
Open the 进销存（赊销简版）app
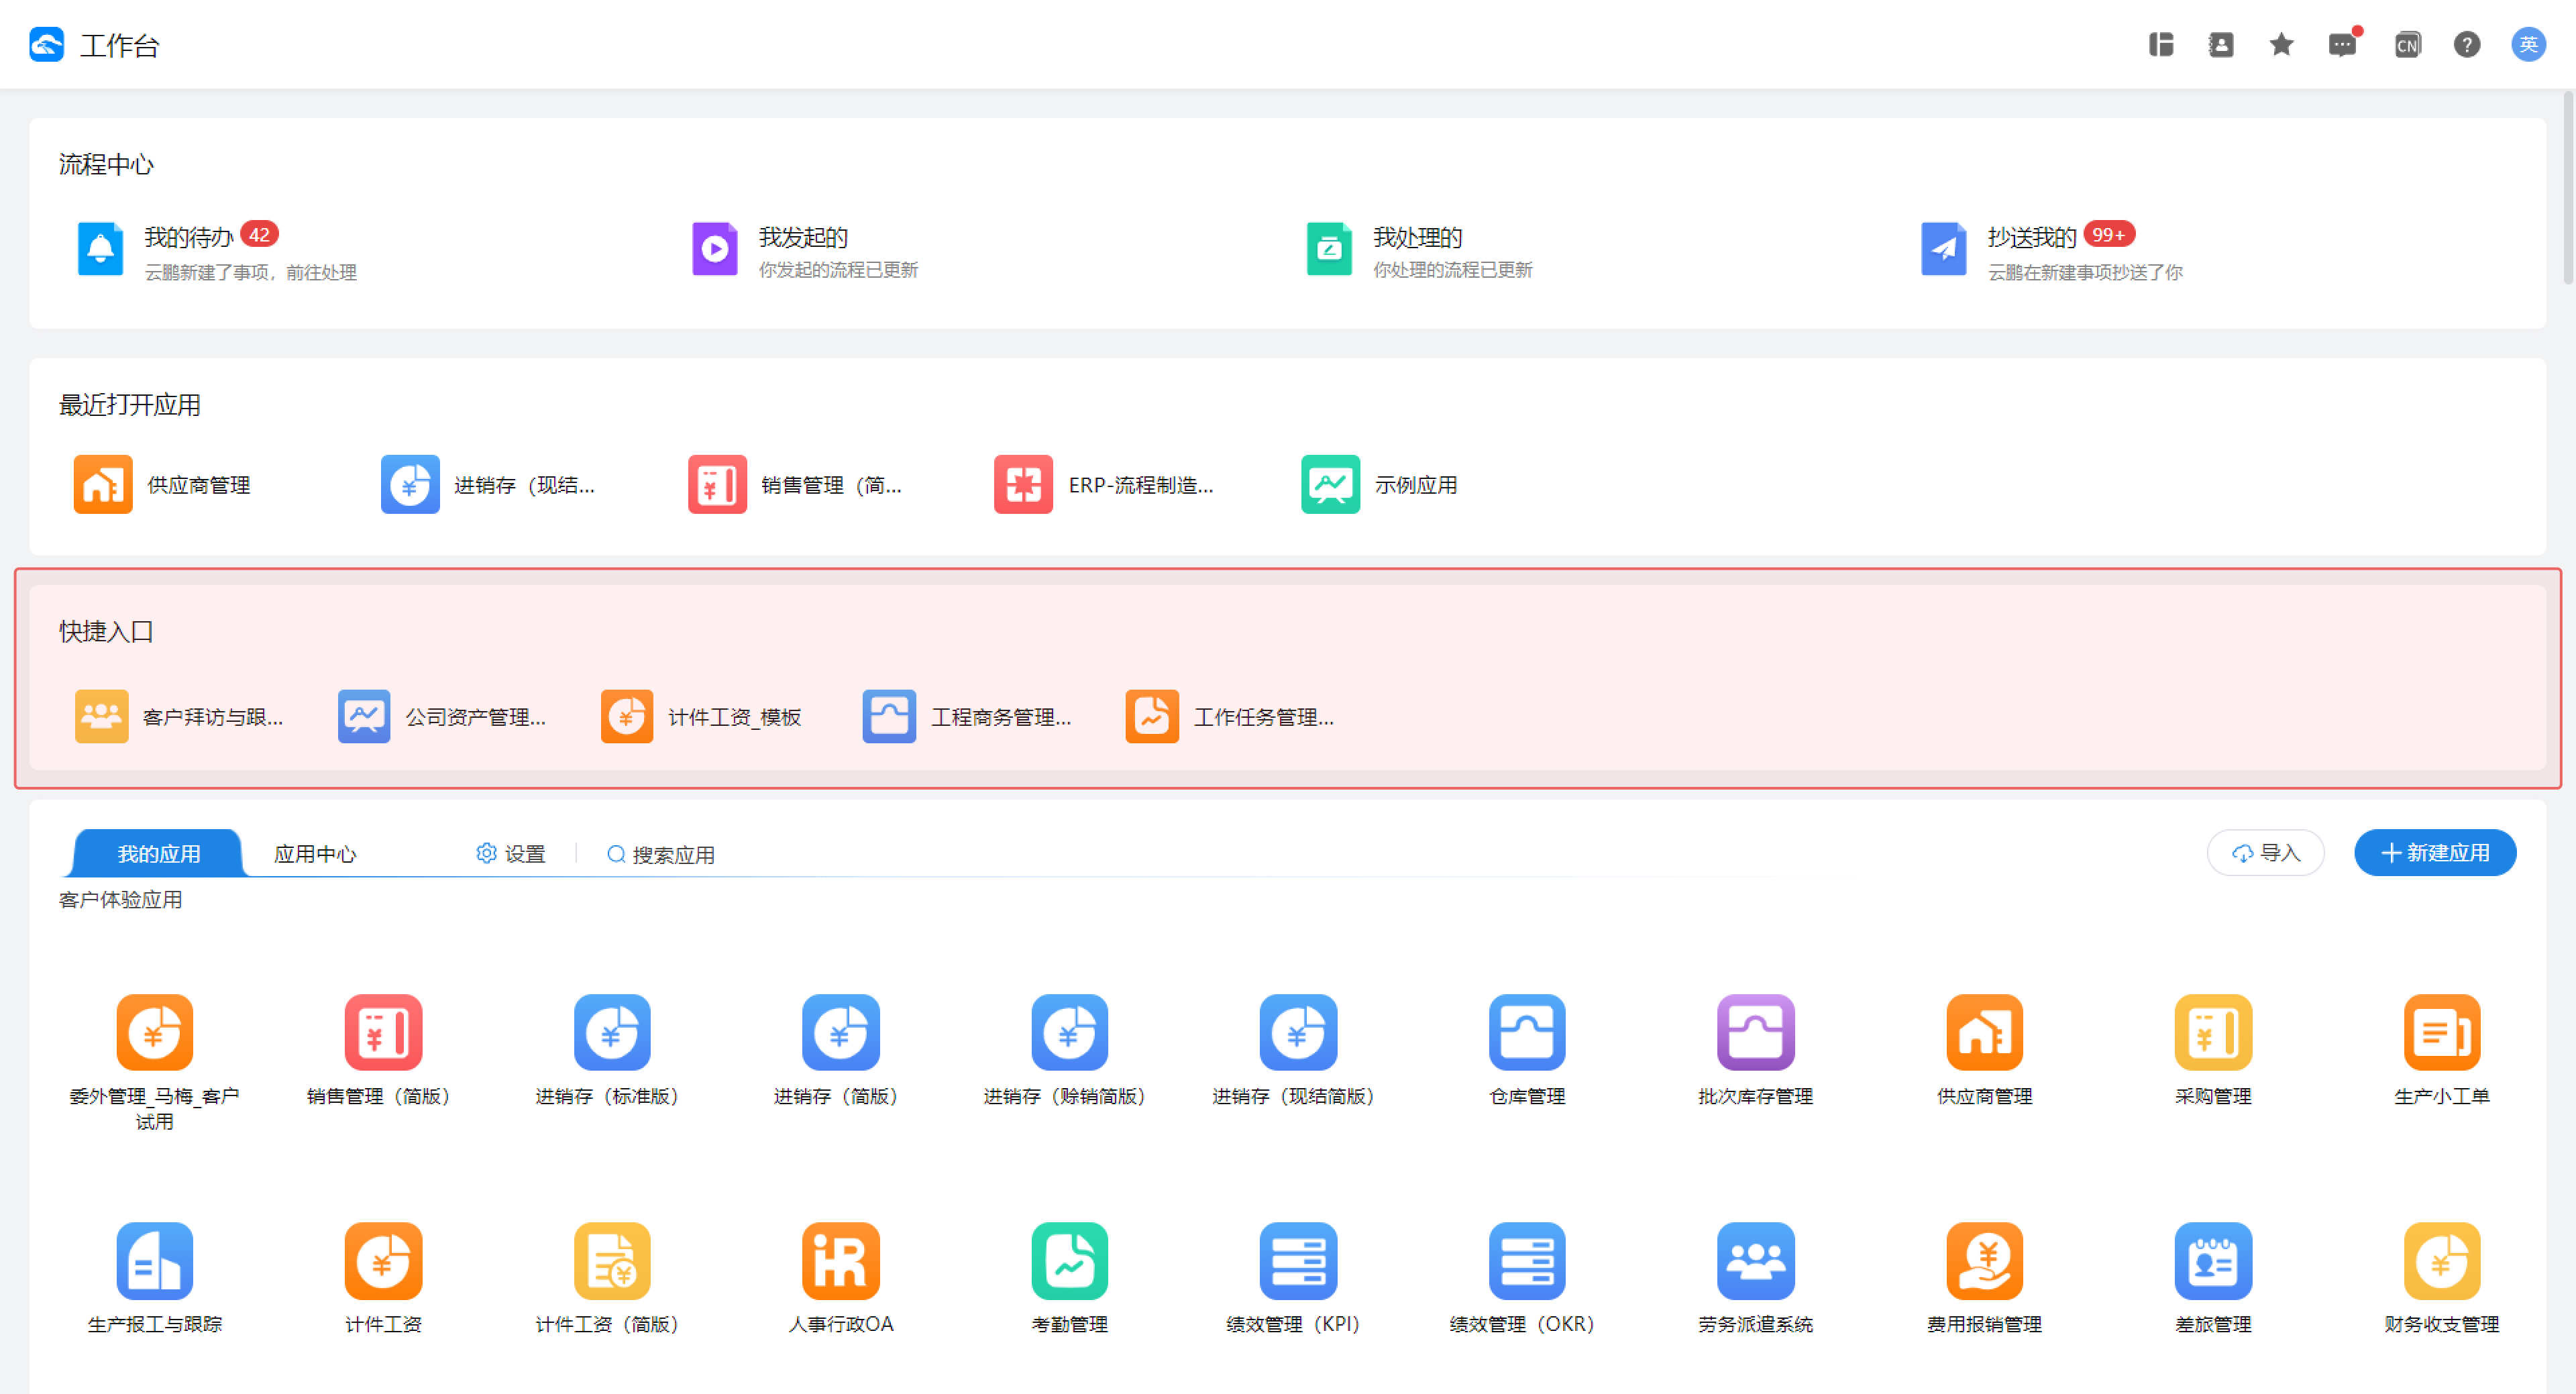click(x=1069, y=1032)
